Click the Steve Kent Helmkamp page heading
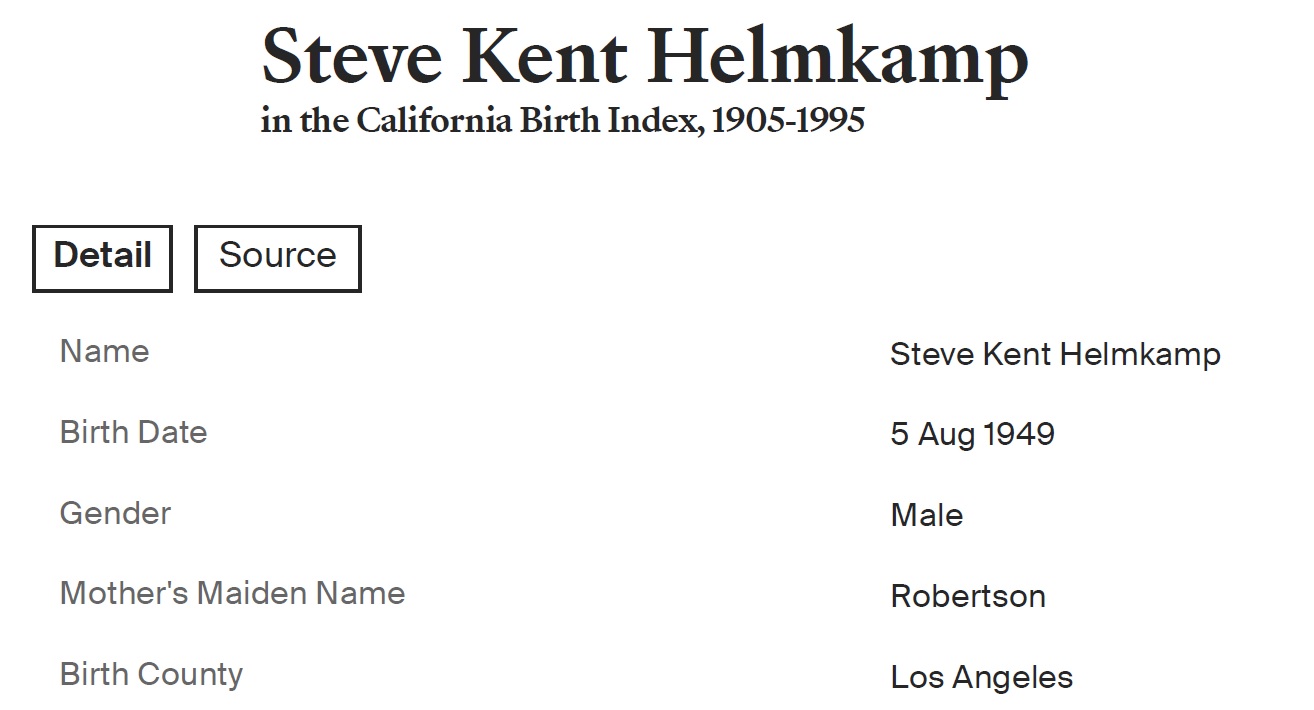1314x710 pixels. pos(644,58)
